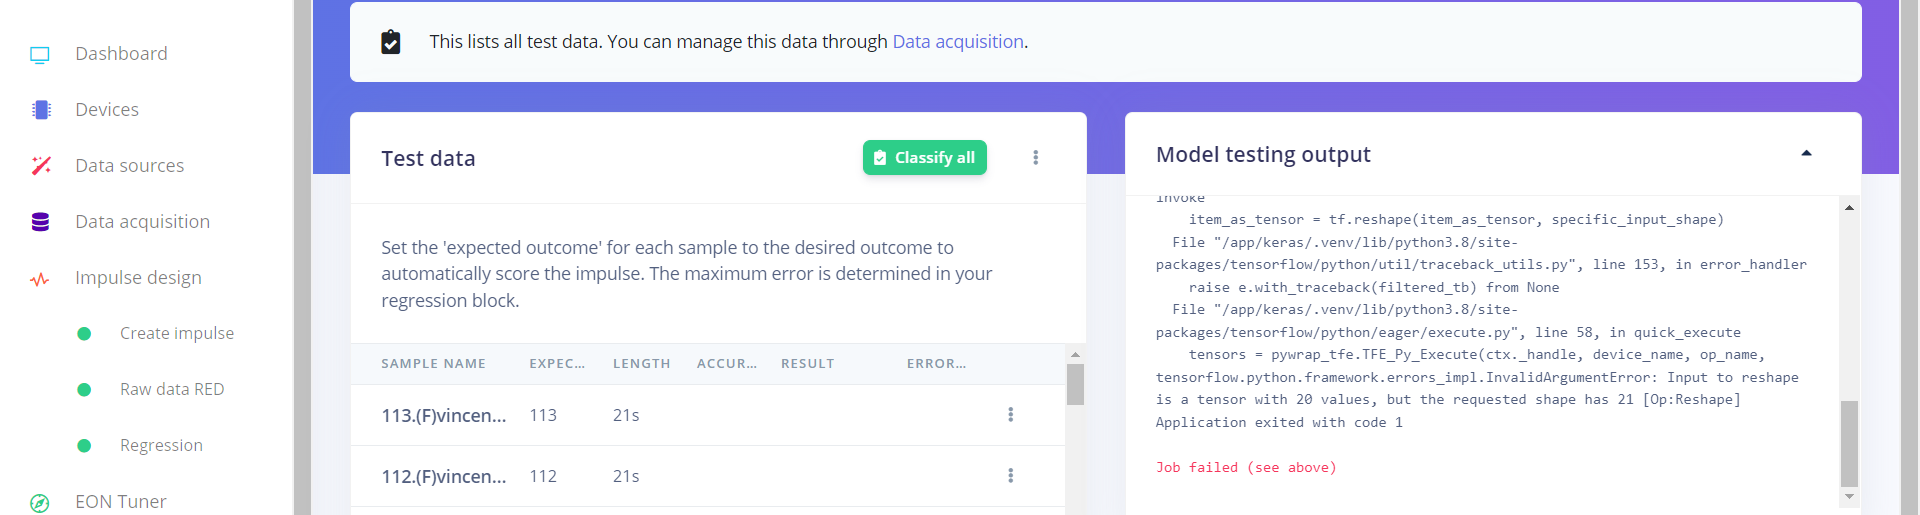The height and width of the screenshot is (515, 1920).
Task: Open the Regression sidebar item
Action: click(161, 446)
